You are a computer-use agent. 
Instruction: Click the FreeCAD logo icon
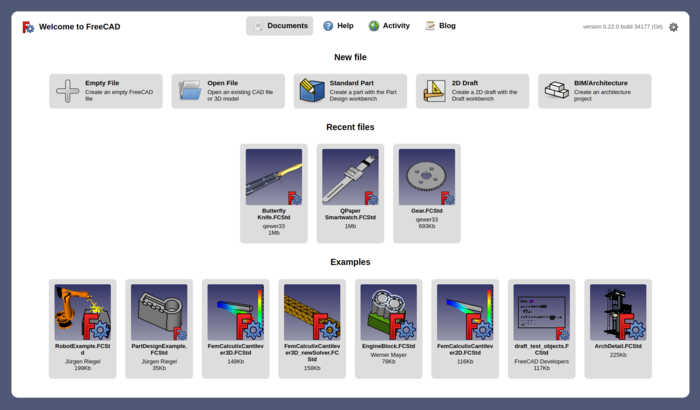[x=28, y=27]
